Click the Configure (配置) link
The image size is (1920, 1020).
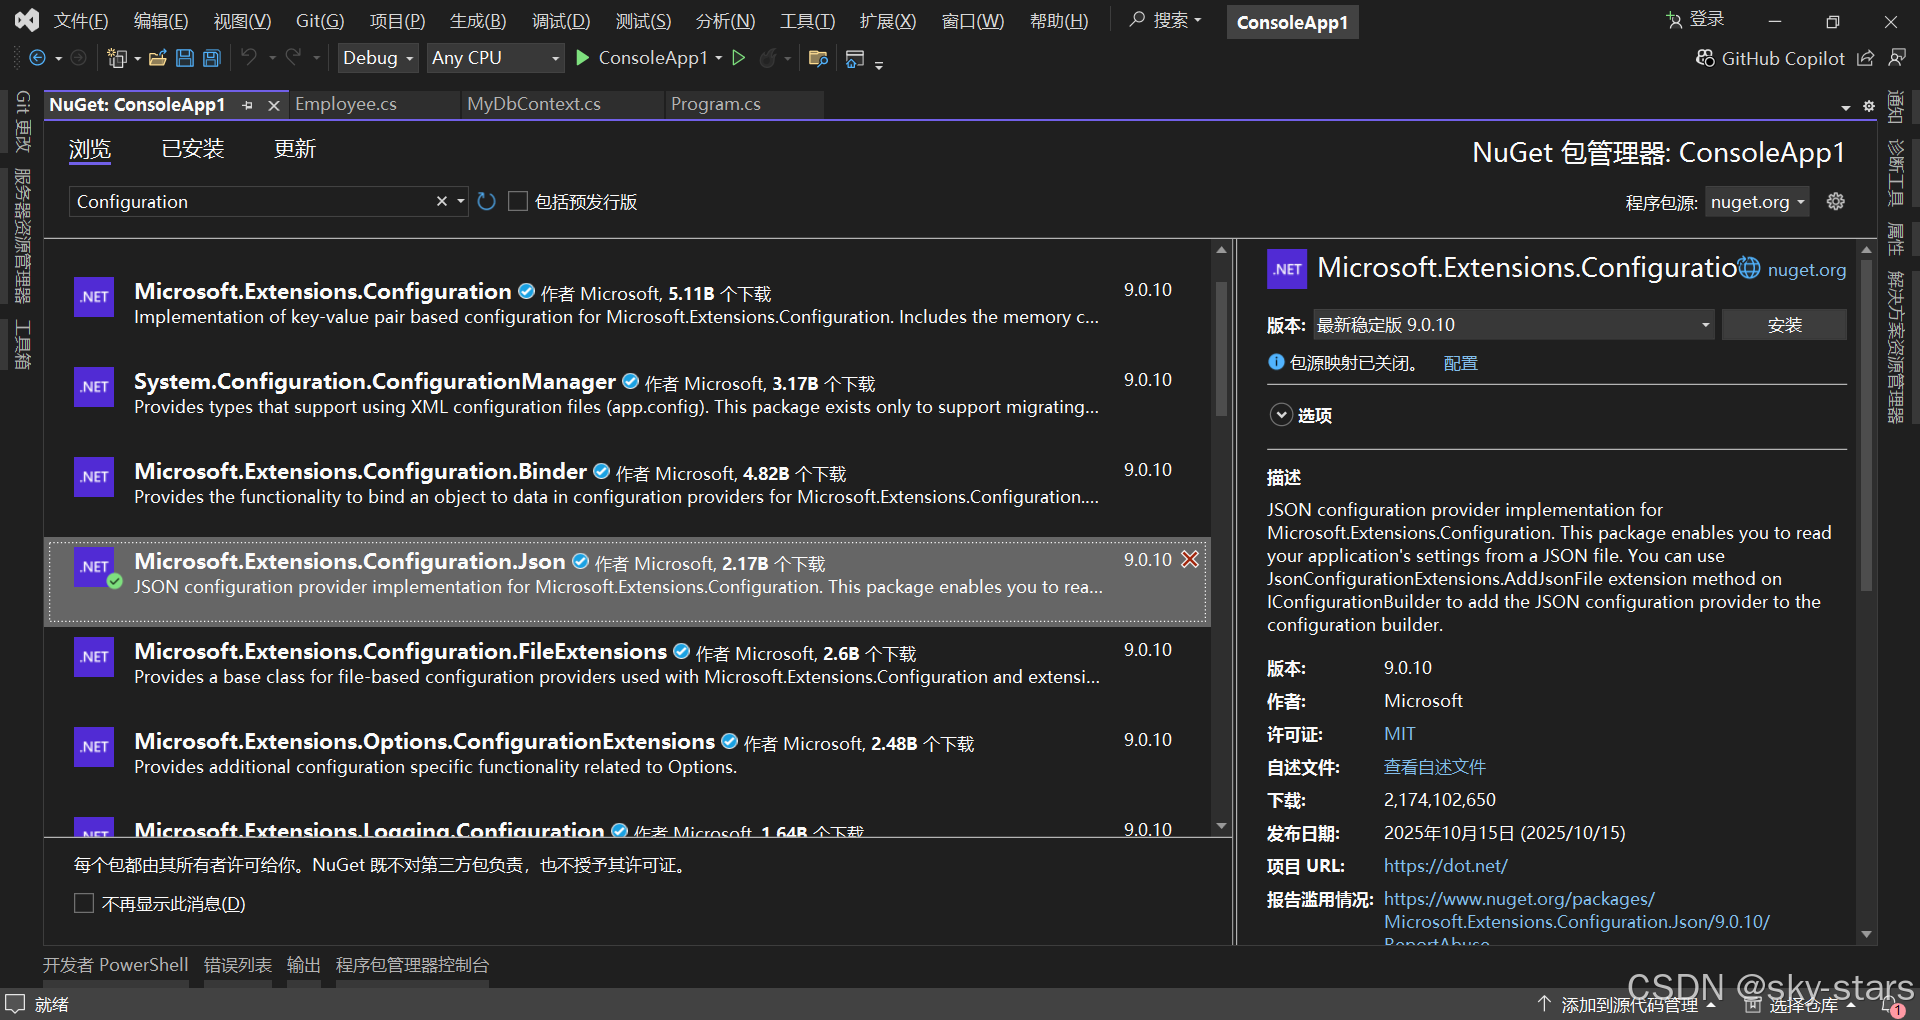[1460, 363]
